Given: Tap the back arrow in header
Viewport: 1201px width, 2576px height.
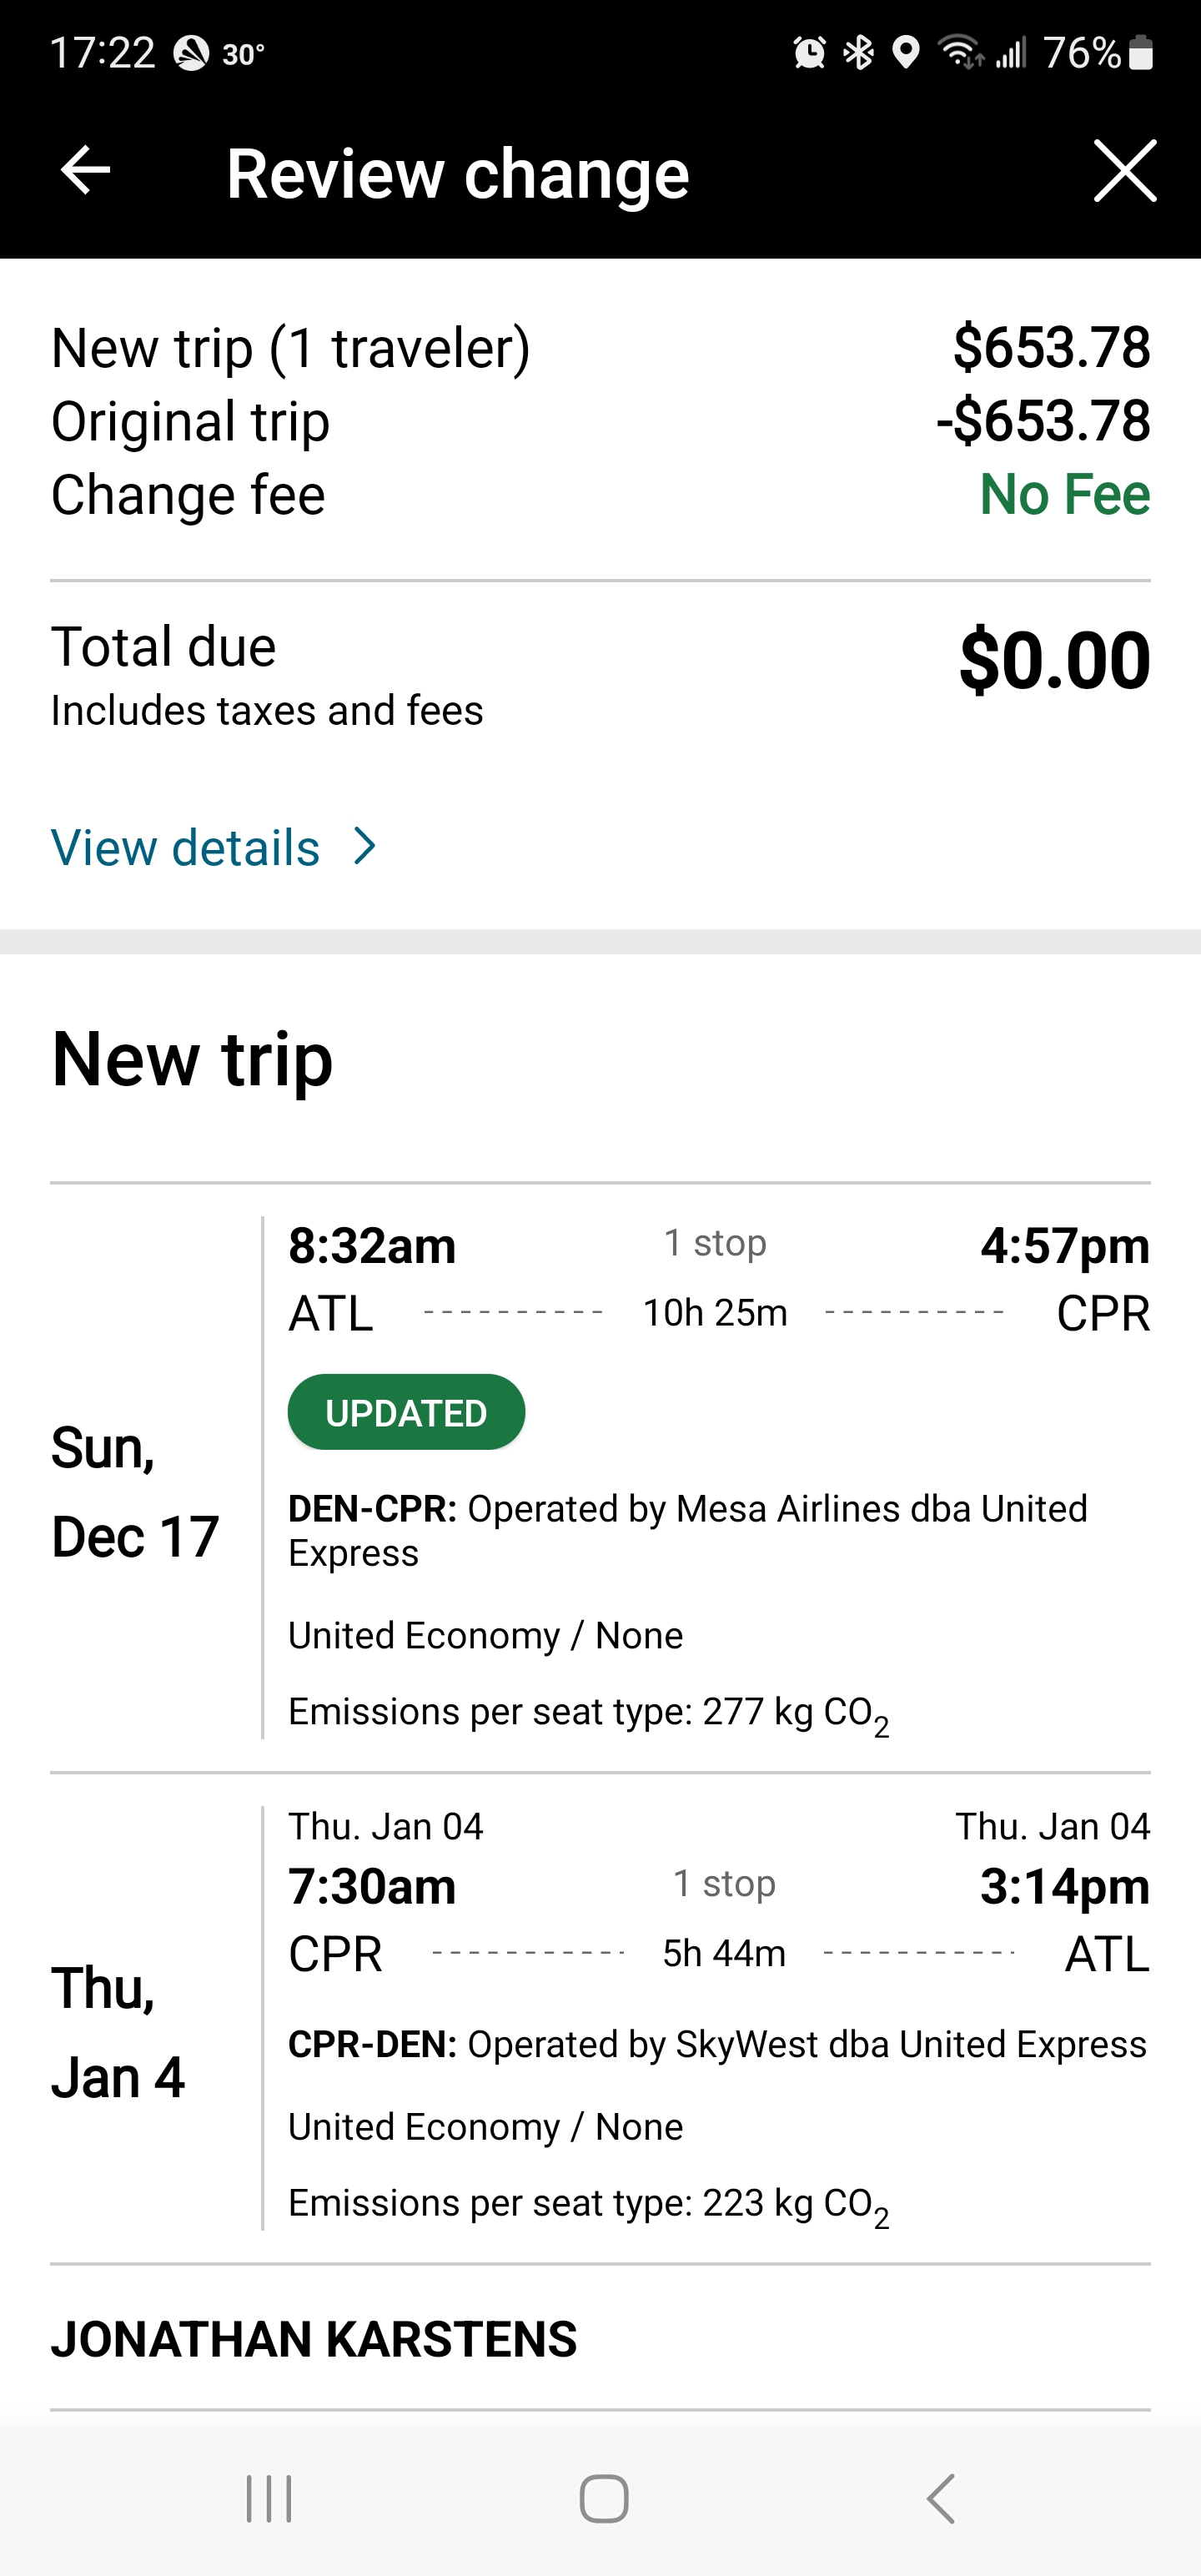Looking at the screenshot, I should pos(86,171).
